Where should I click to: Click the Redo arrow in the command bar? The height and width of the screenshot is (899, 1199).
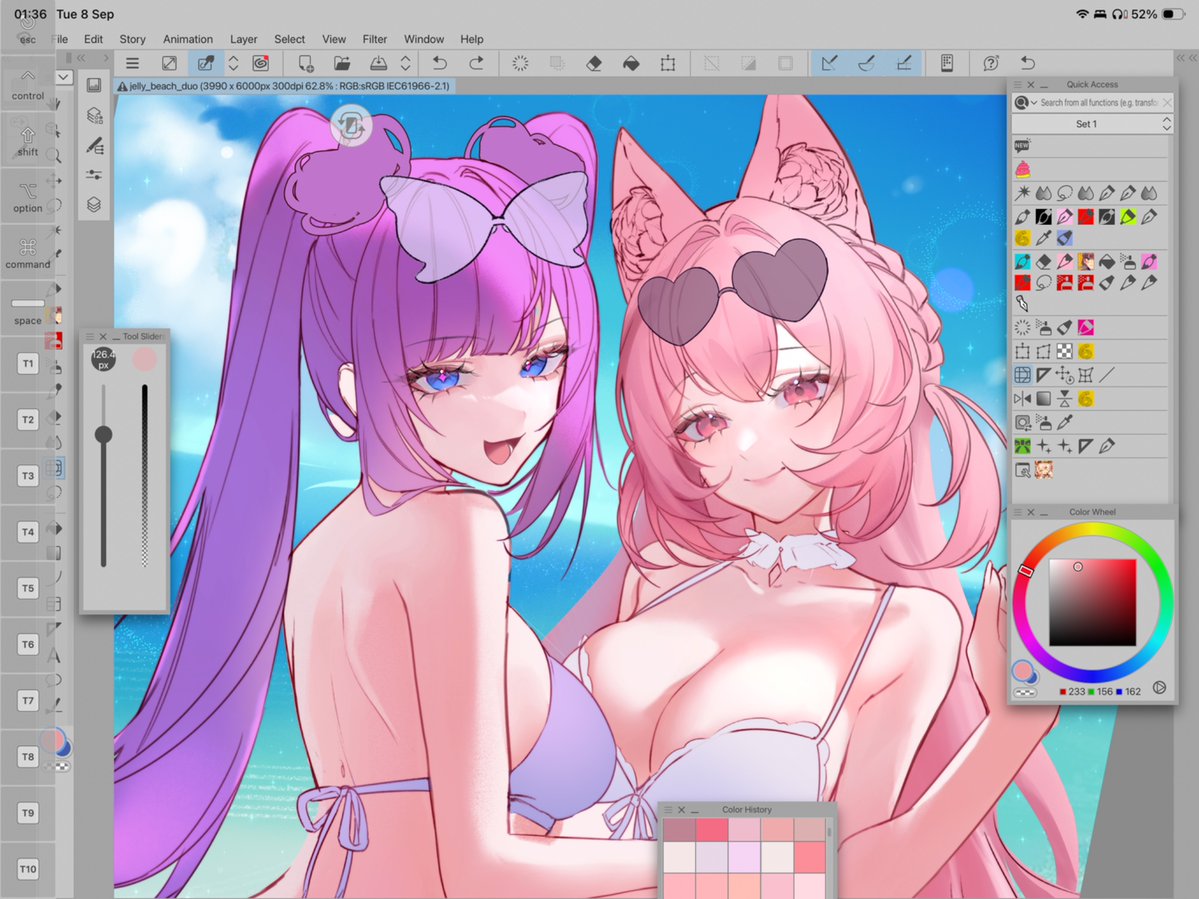click(476, 63)
